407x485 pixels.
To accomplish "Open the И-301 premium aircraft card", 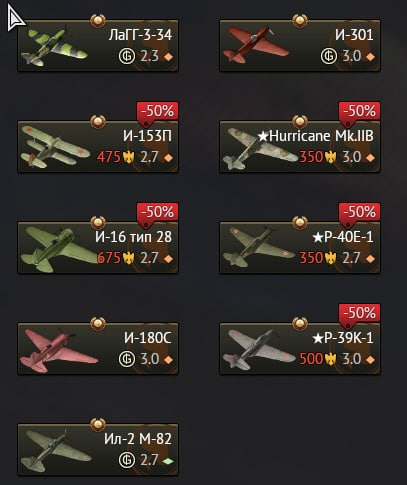I will point(300,45).
